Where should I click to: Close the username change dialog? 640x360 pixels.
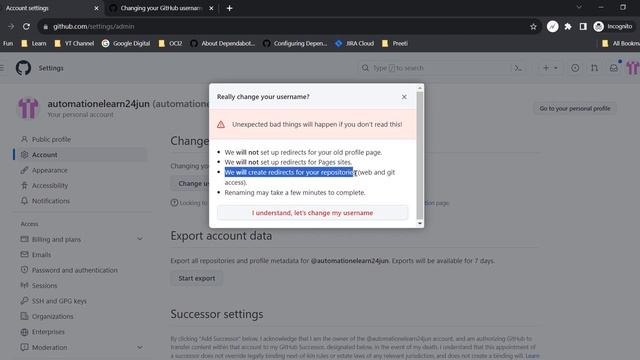click(404, 97)
